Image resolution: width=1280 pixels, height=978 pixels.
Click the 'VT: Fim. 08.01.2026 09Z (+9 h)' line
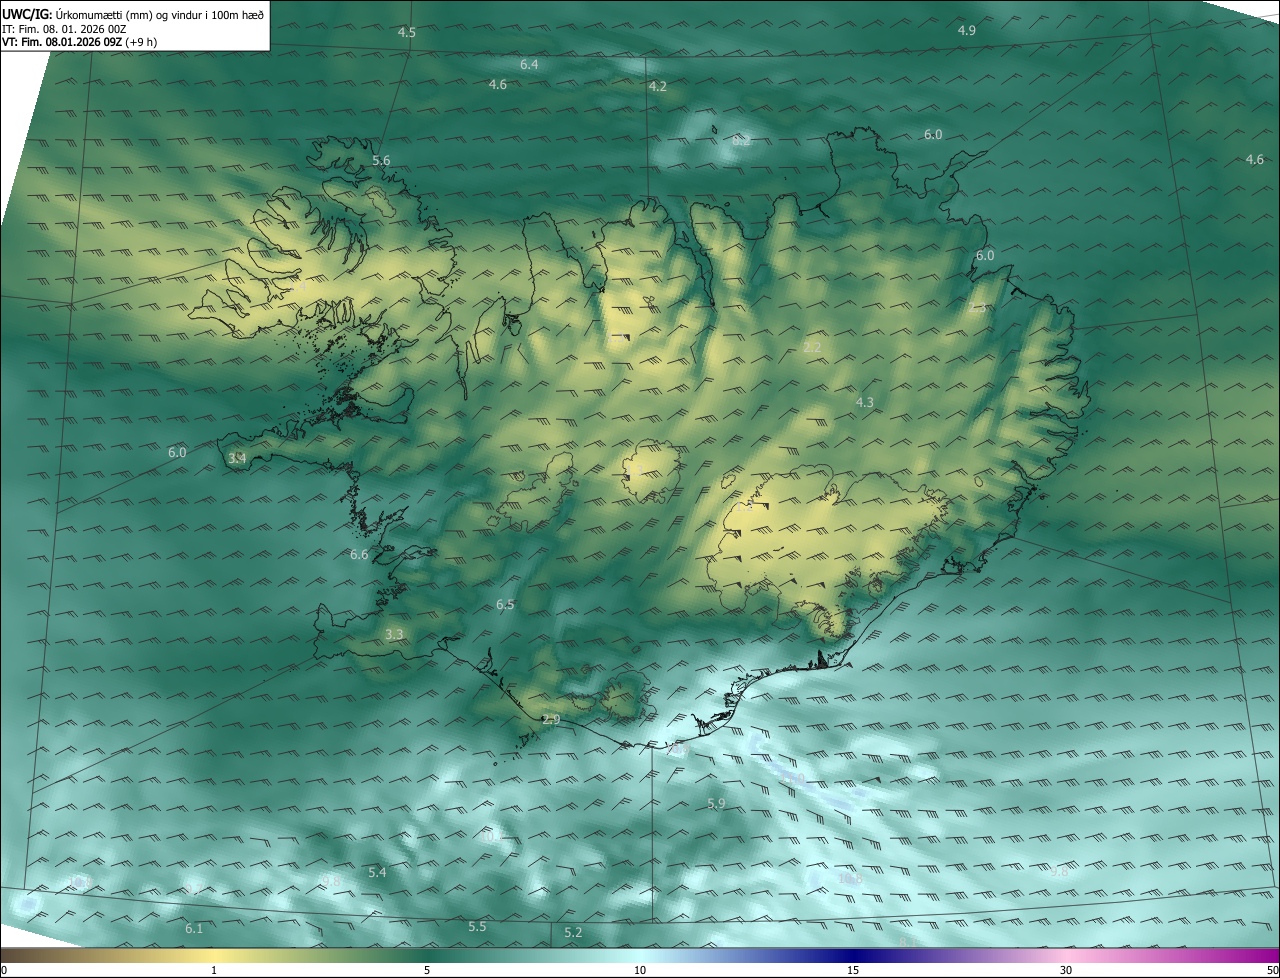coord(79,42)
